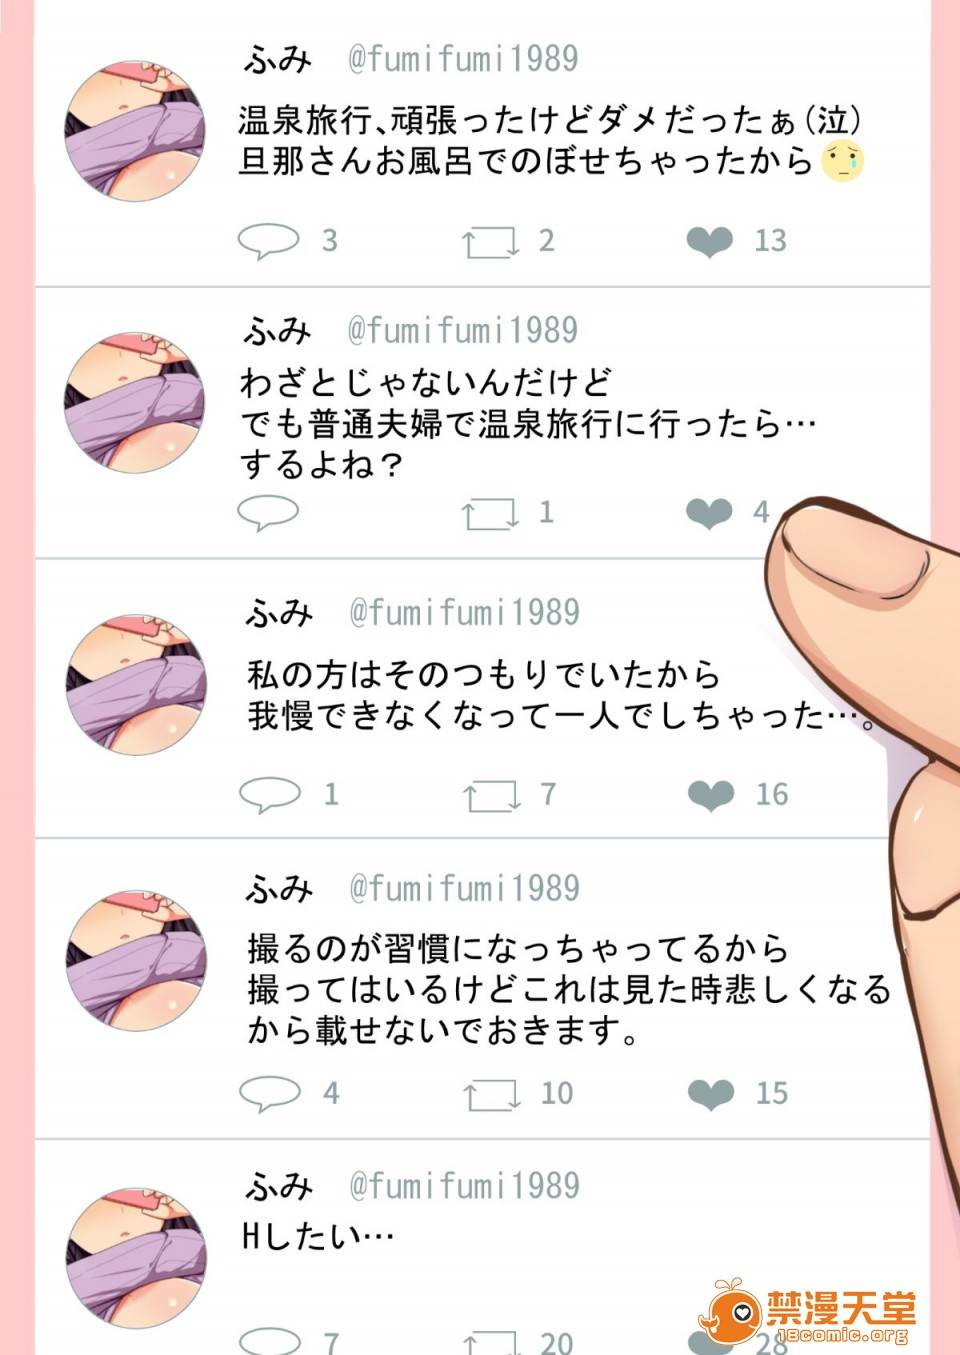Click reply bubble on the second post
The height and width of the screenshot is (1355, 960).
(268, 513)
